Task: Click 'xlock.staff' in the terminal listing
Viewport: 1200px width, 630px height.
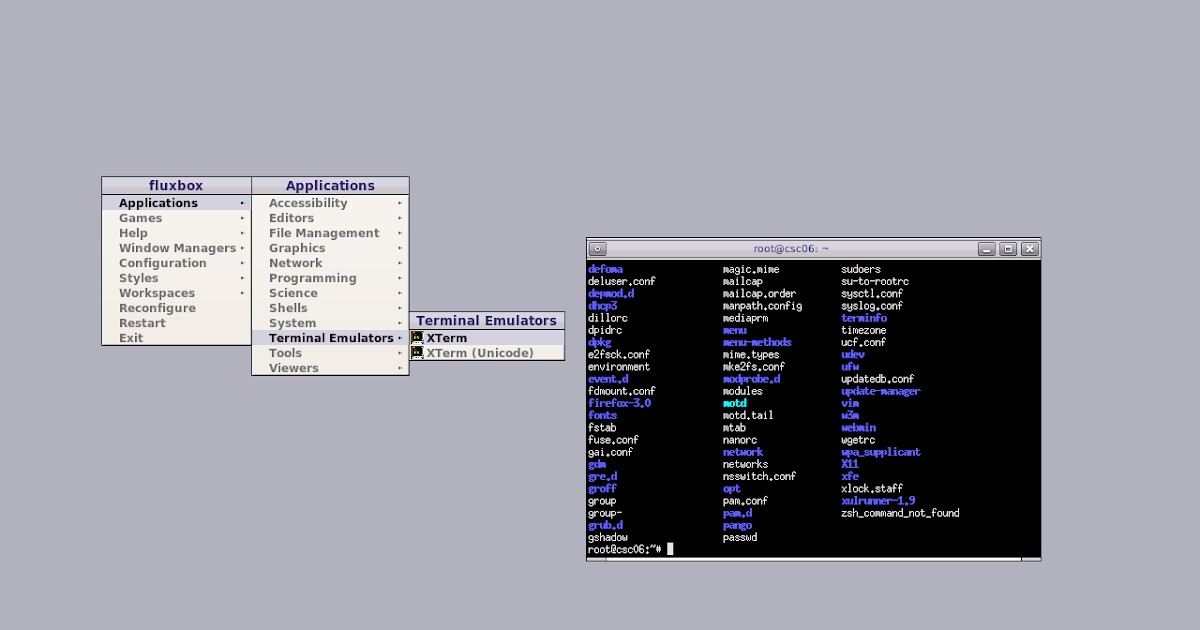Action: (x=872, y=488)
